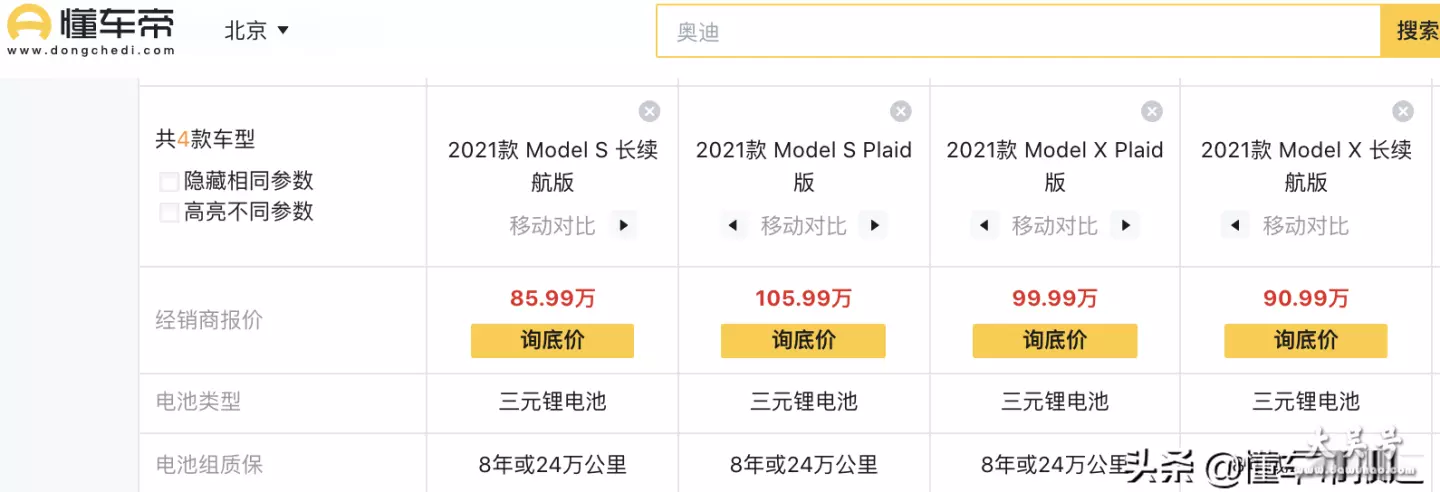
Task: Open the 北京 city dropdown
Action: [x=256, y=31]
